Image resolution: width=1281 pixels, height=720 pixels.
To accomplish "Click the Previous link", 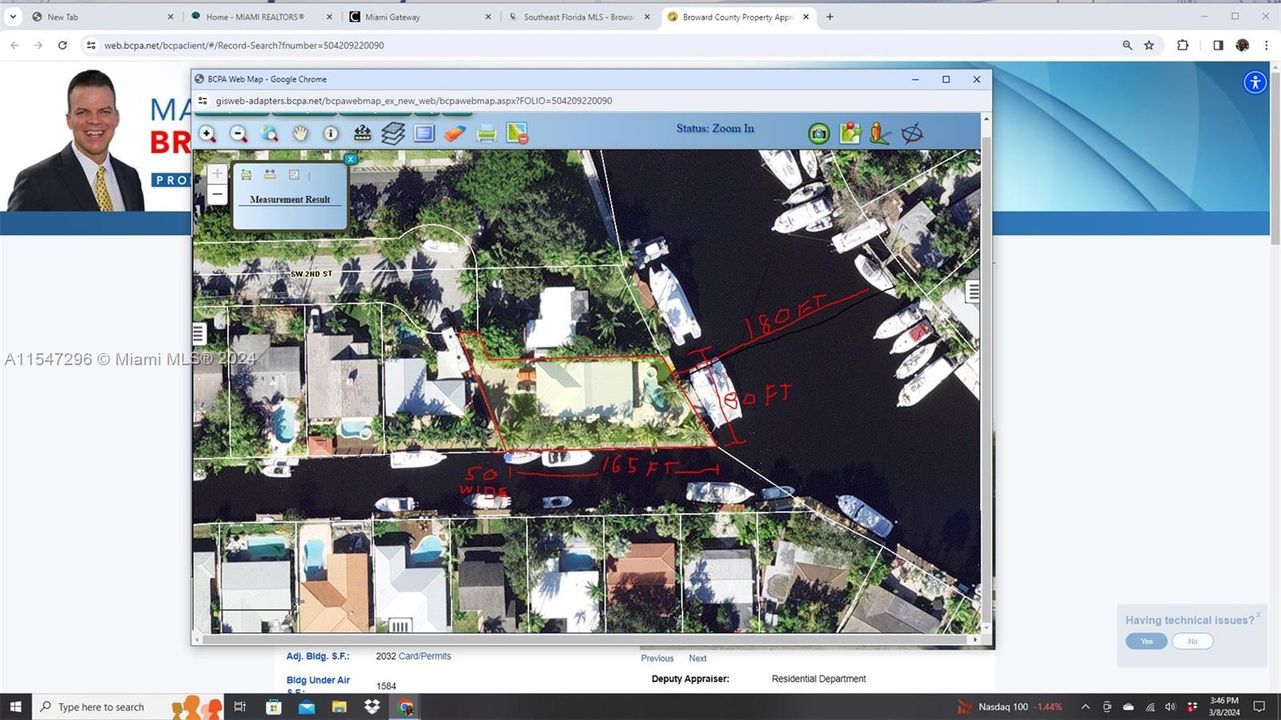I will 657,658.
